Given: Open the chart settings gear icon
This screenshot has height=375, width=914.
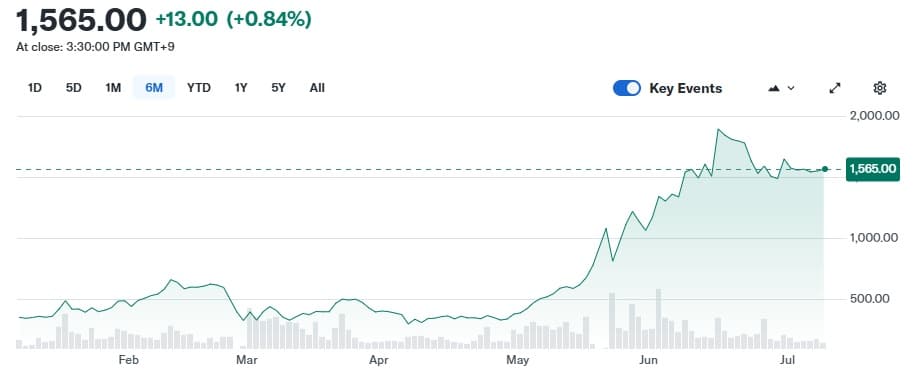Looking at the screenshot, I should [880, 88].
